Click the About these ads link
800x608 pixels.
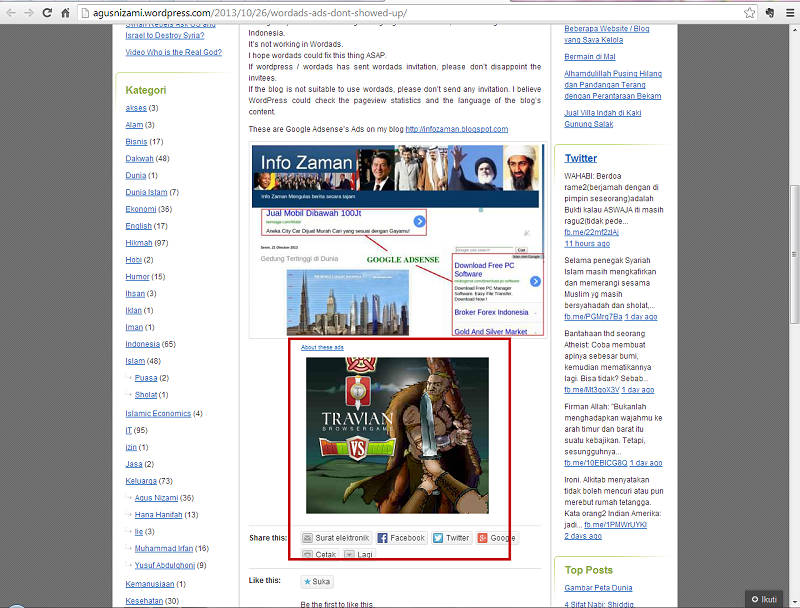point(322,347)
